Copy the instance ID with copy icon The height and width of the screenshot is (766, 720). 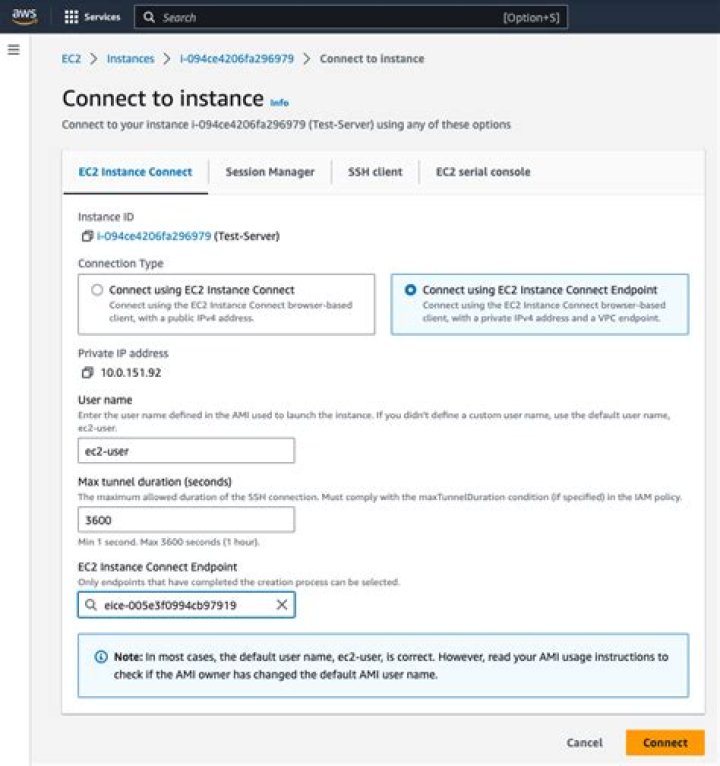[87, 237]
